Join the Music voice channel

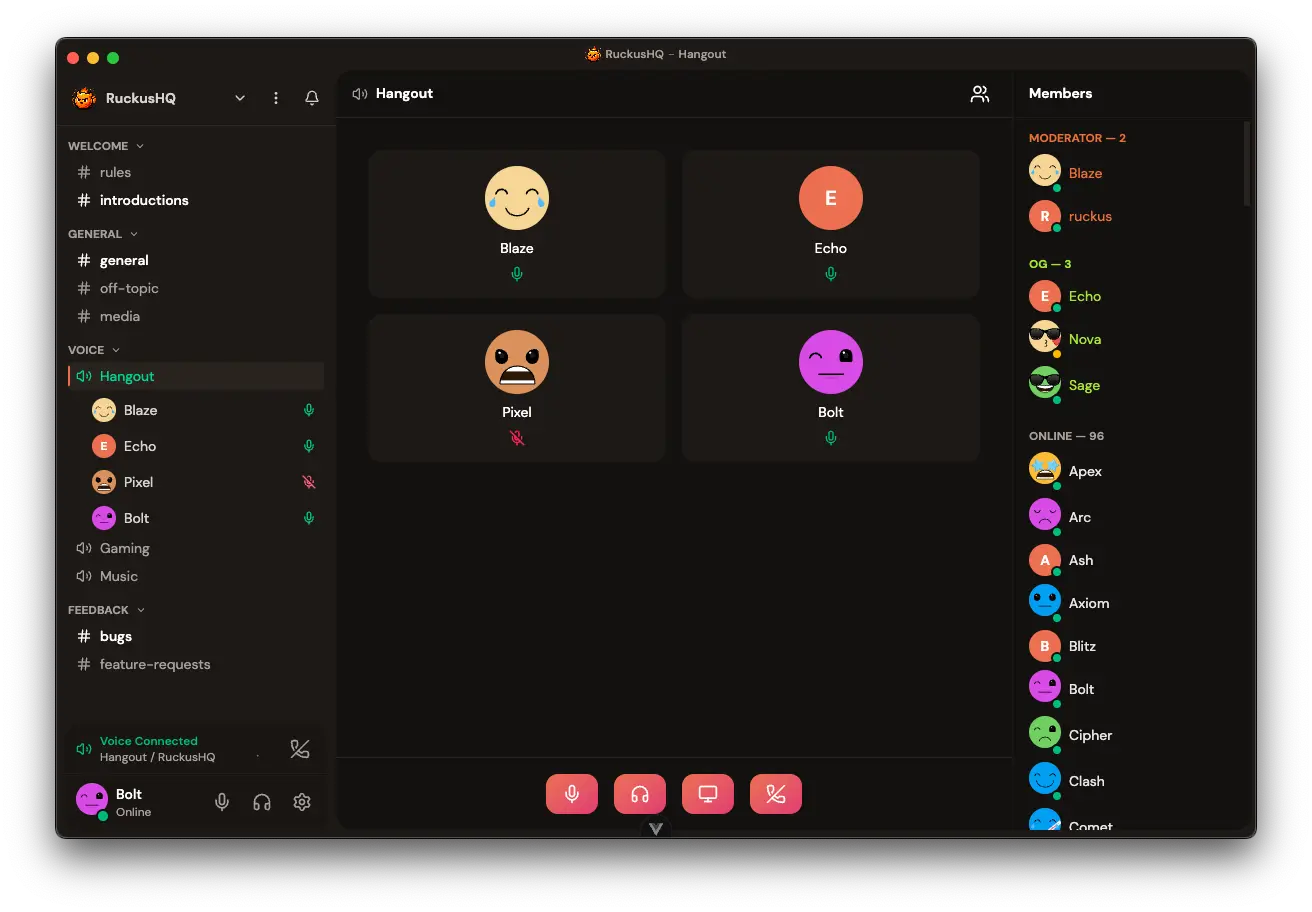[196, 576]
